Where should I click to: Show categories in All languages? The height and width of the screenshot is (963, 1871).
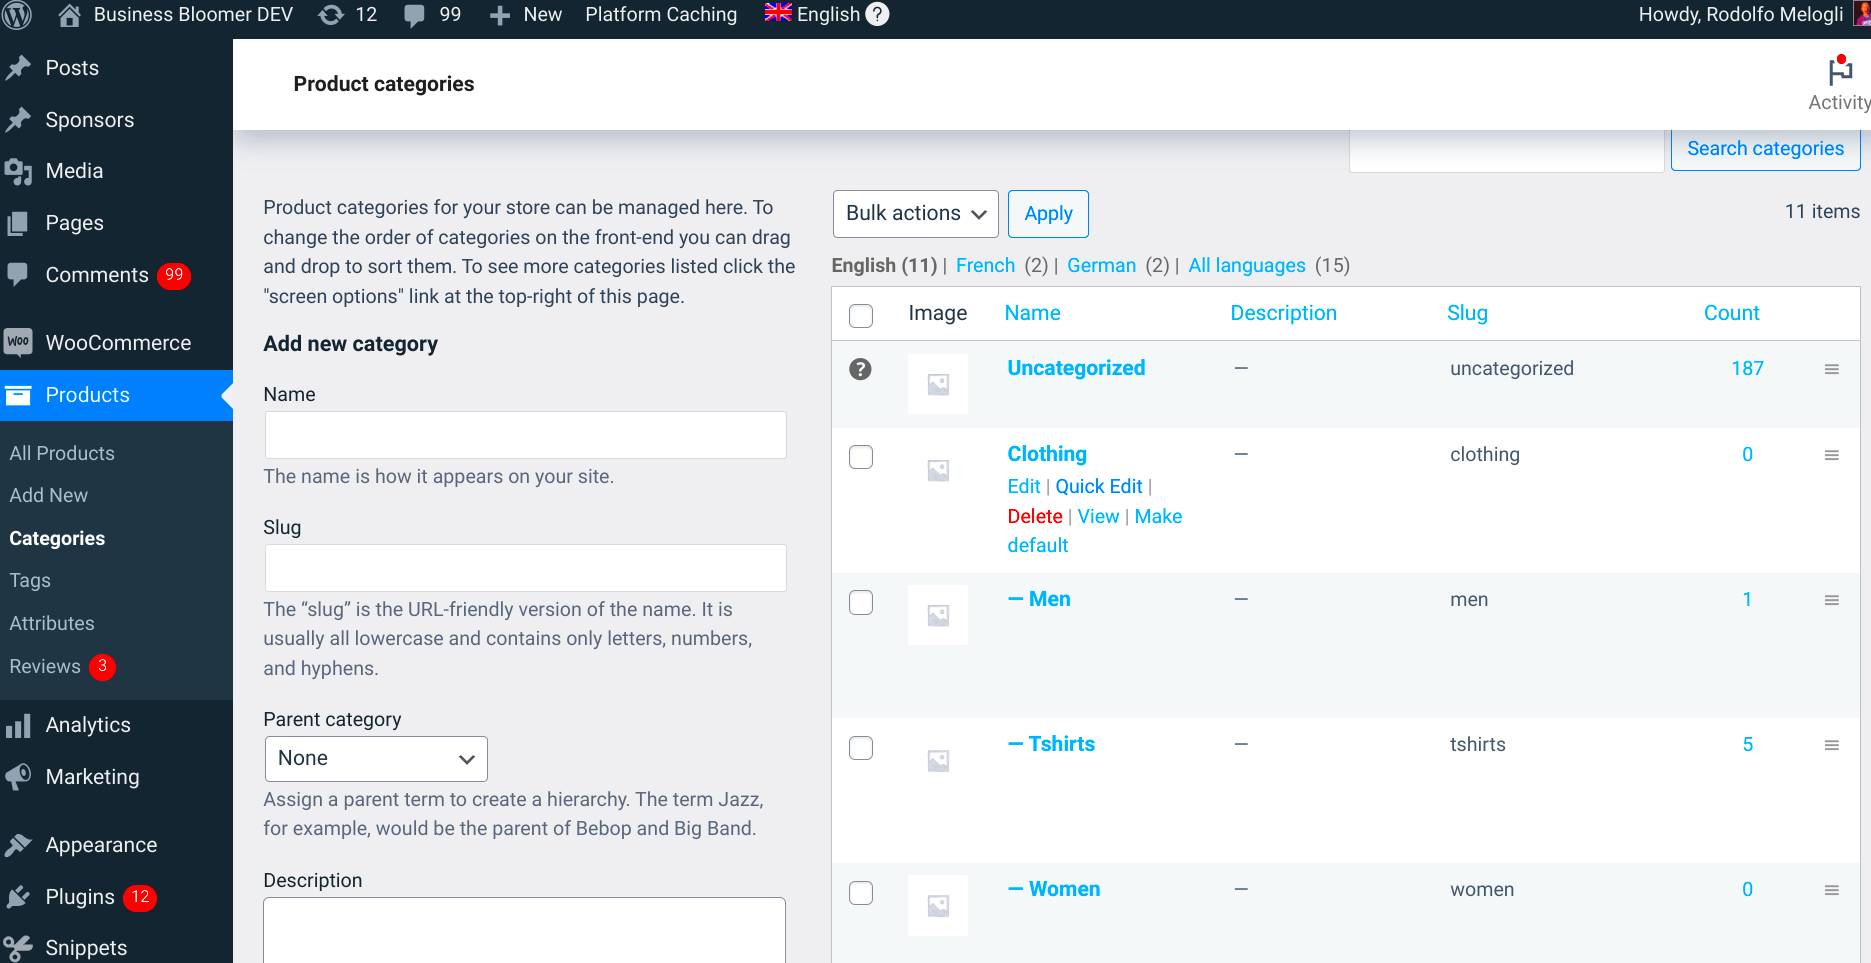click(x=1247, y=265)
